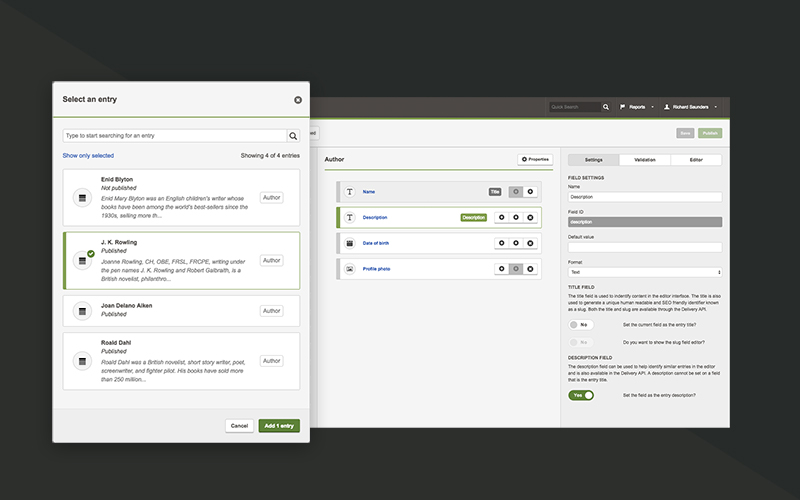
Task: Deselect the green check on J. K. Rowling
Action: point(91,254)
